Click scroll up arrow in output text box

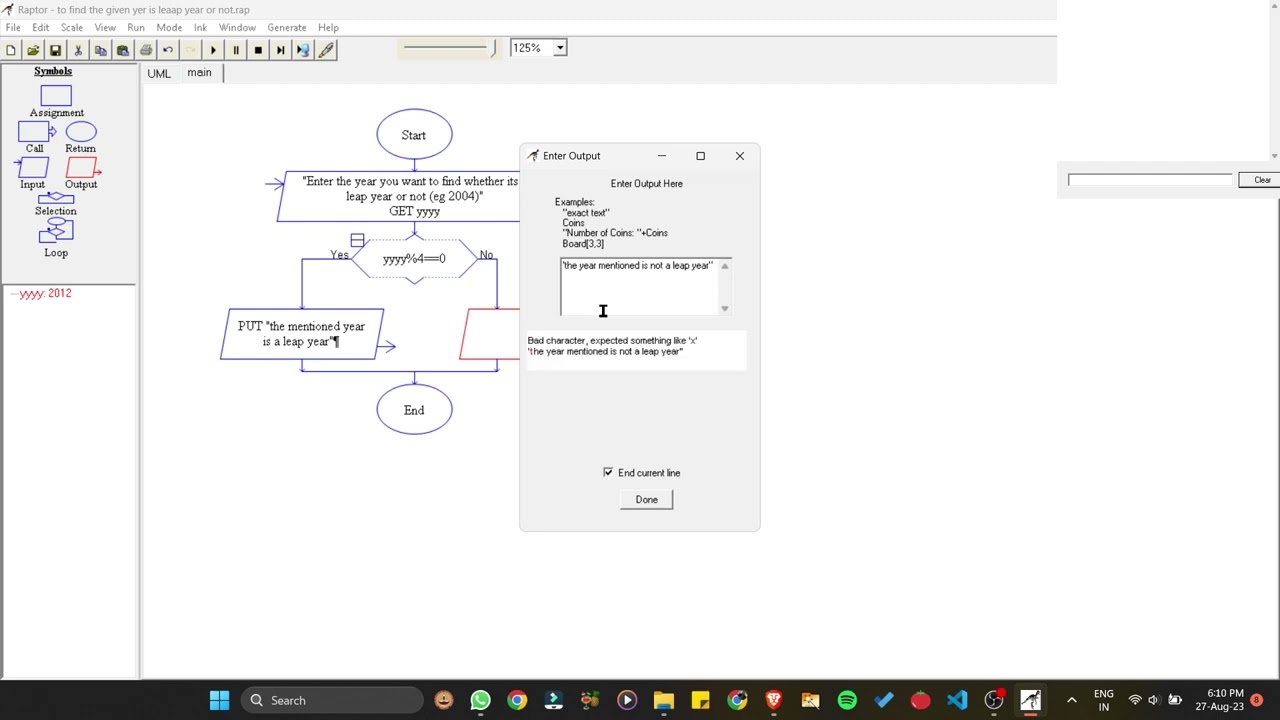click(x=725, y=266)
